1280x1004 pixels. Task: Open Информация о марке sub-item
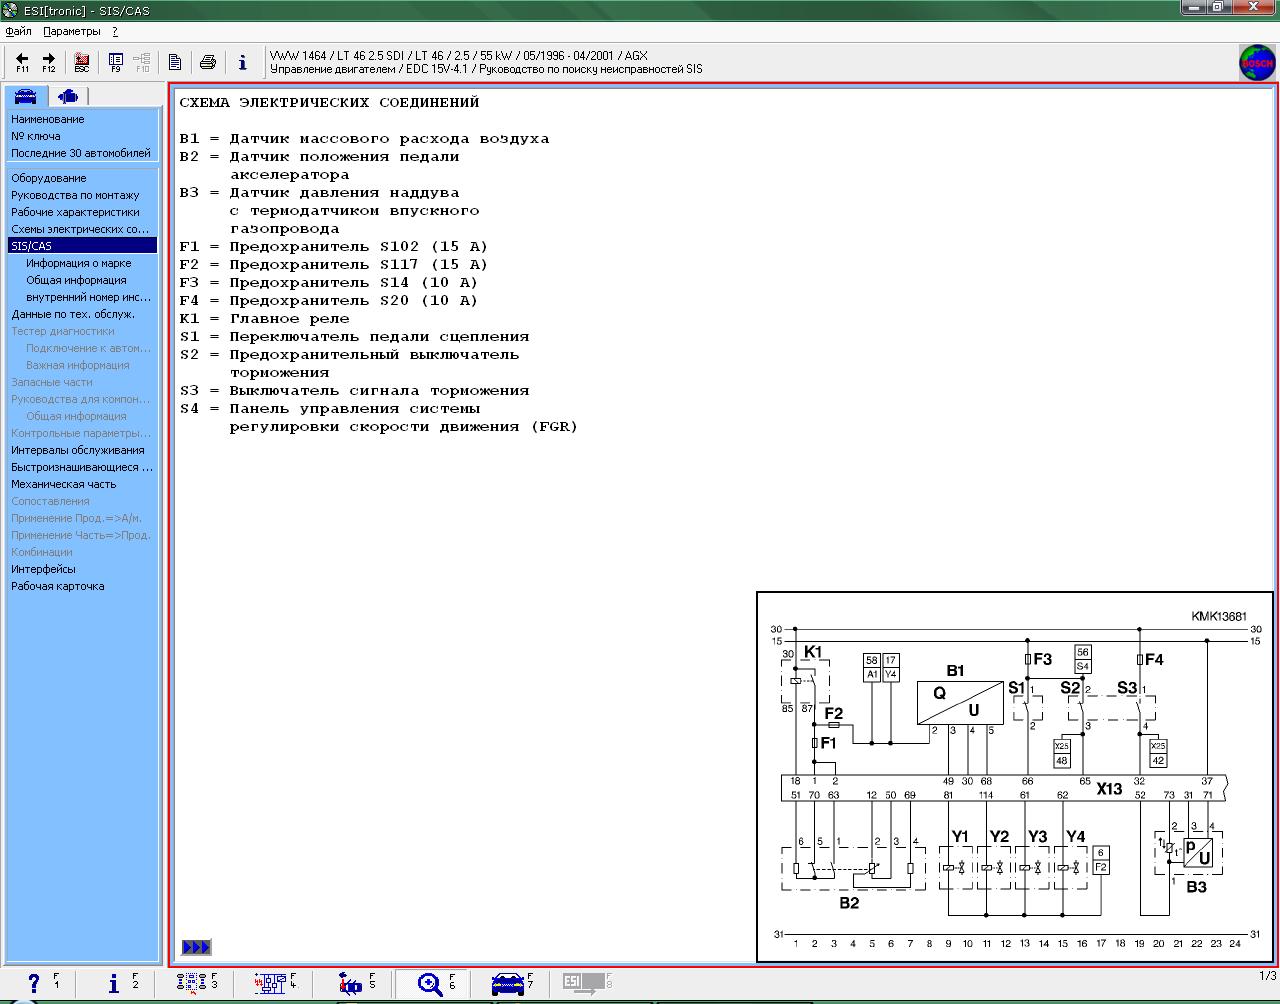pyautogui.click(x=79, y=263)
